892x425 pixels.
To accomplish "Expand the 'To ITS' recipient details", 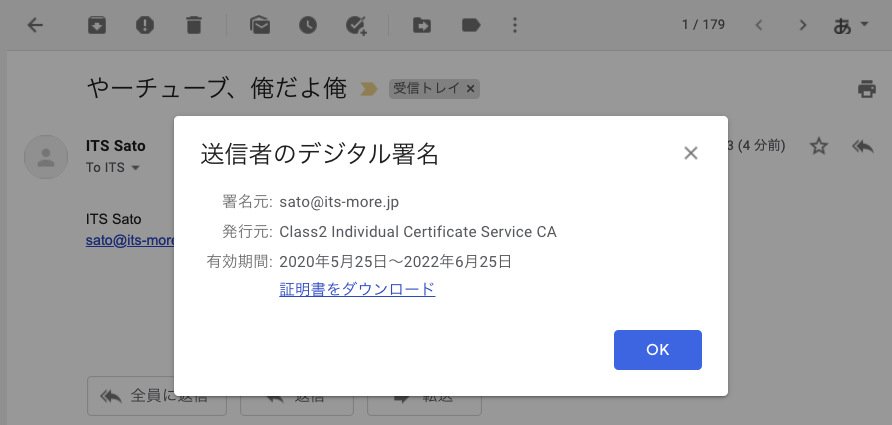I will (x=135, y=168).
